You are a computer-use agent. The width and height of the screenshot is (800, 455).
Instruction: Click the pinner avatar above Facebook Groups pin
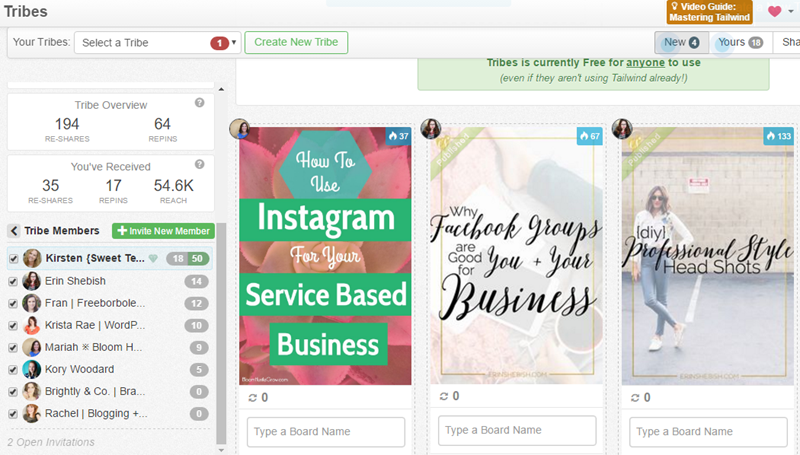pyautogui.click(x=431, y=129)
